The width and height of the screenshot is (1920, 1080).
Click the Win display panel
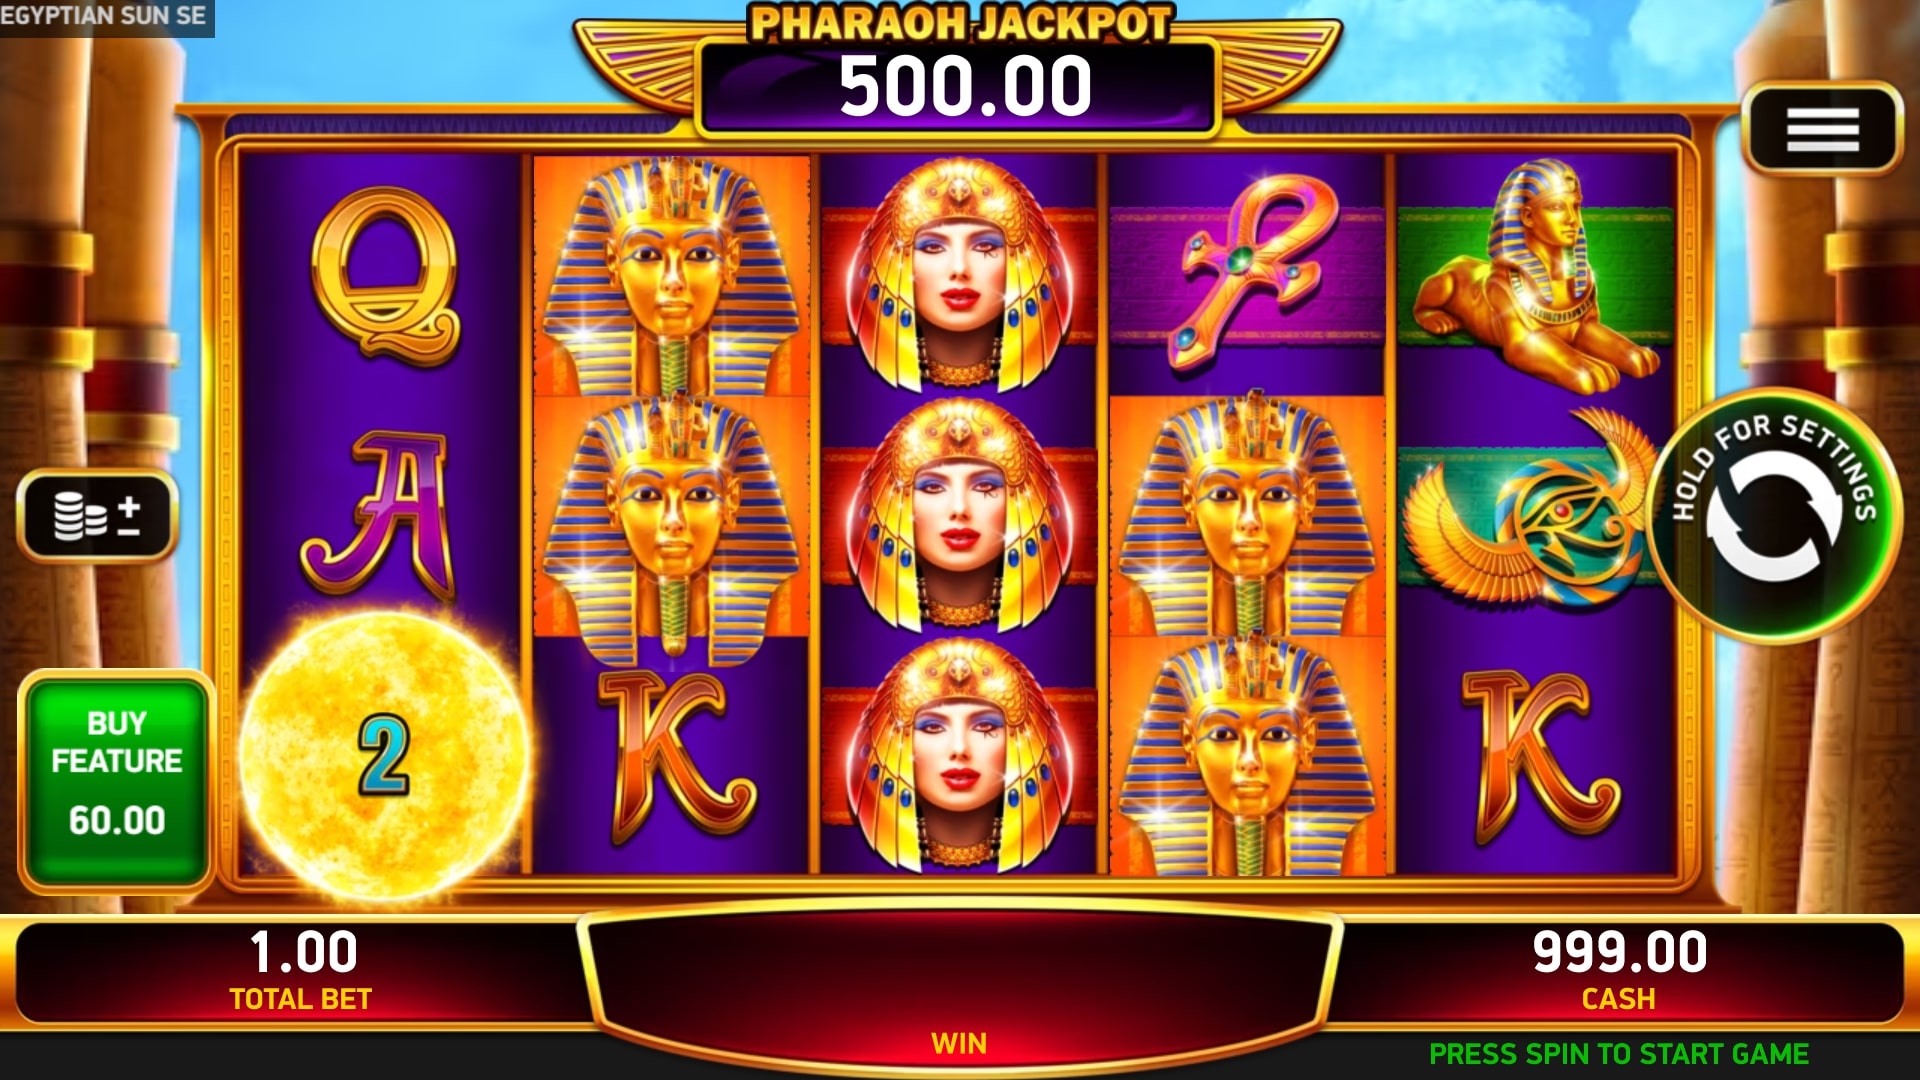click(x=959, y=985)
